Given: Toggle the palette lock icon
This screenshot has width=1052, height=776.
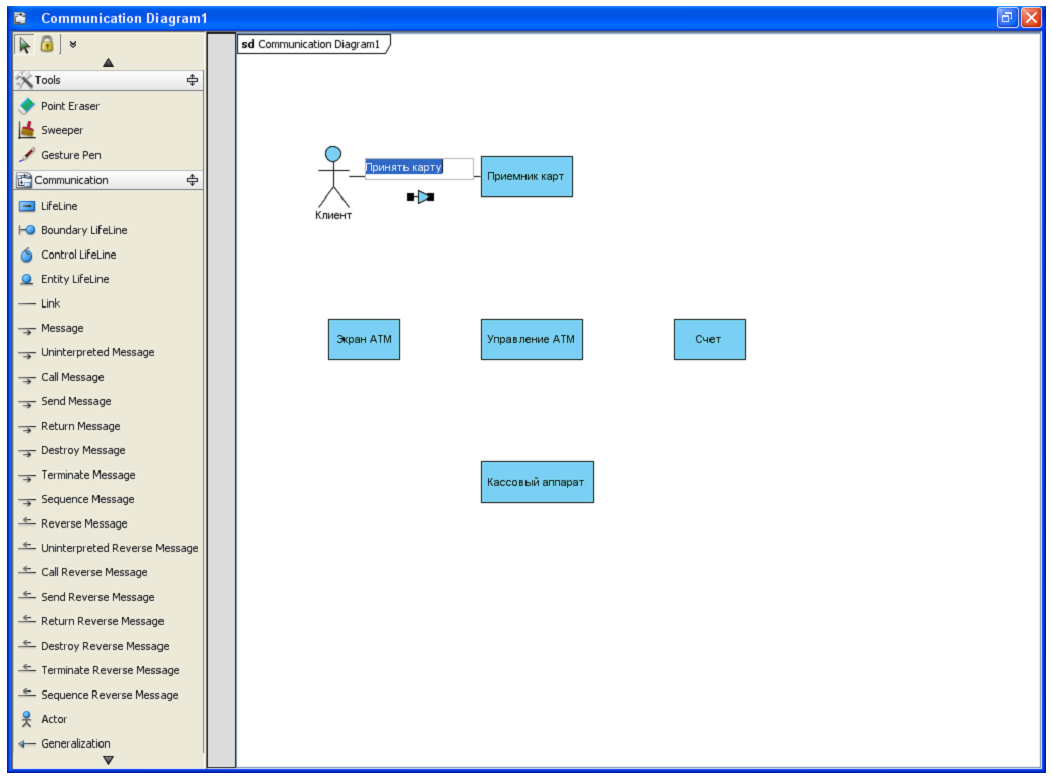Looking at the screenshot, I should (x=47, y=44).
